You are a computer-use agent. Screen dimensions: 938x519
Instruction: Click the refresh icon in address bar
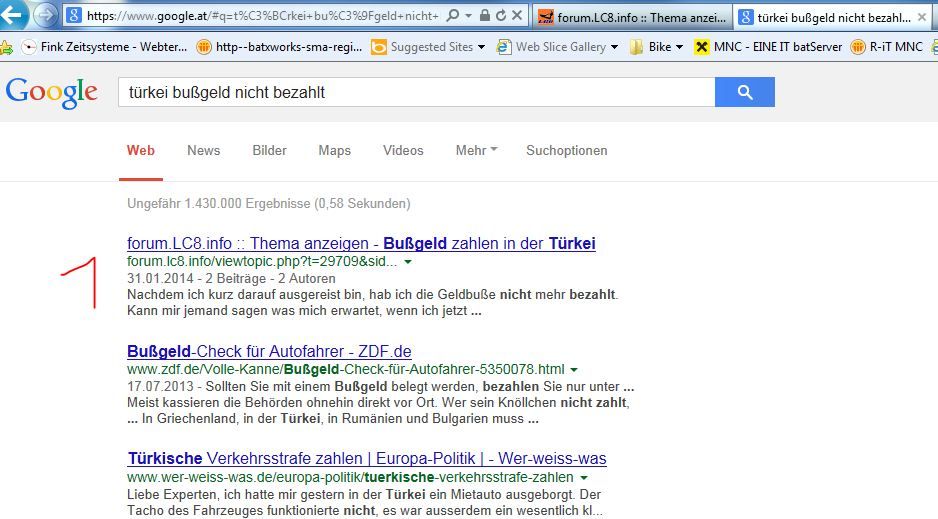coord(500,16)
